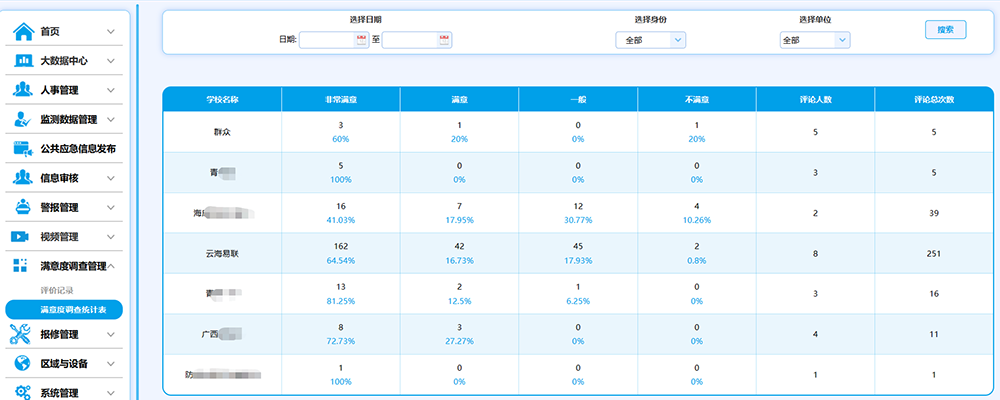The width and height of the screenshot is (1000, 400).
Task: Click the Personnel Management people icon
Action: pos(23,90)
